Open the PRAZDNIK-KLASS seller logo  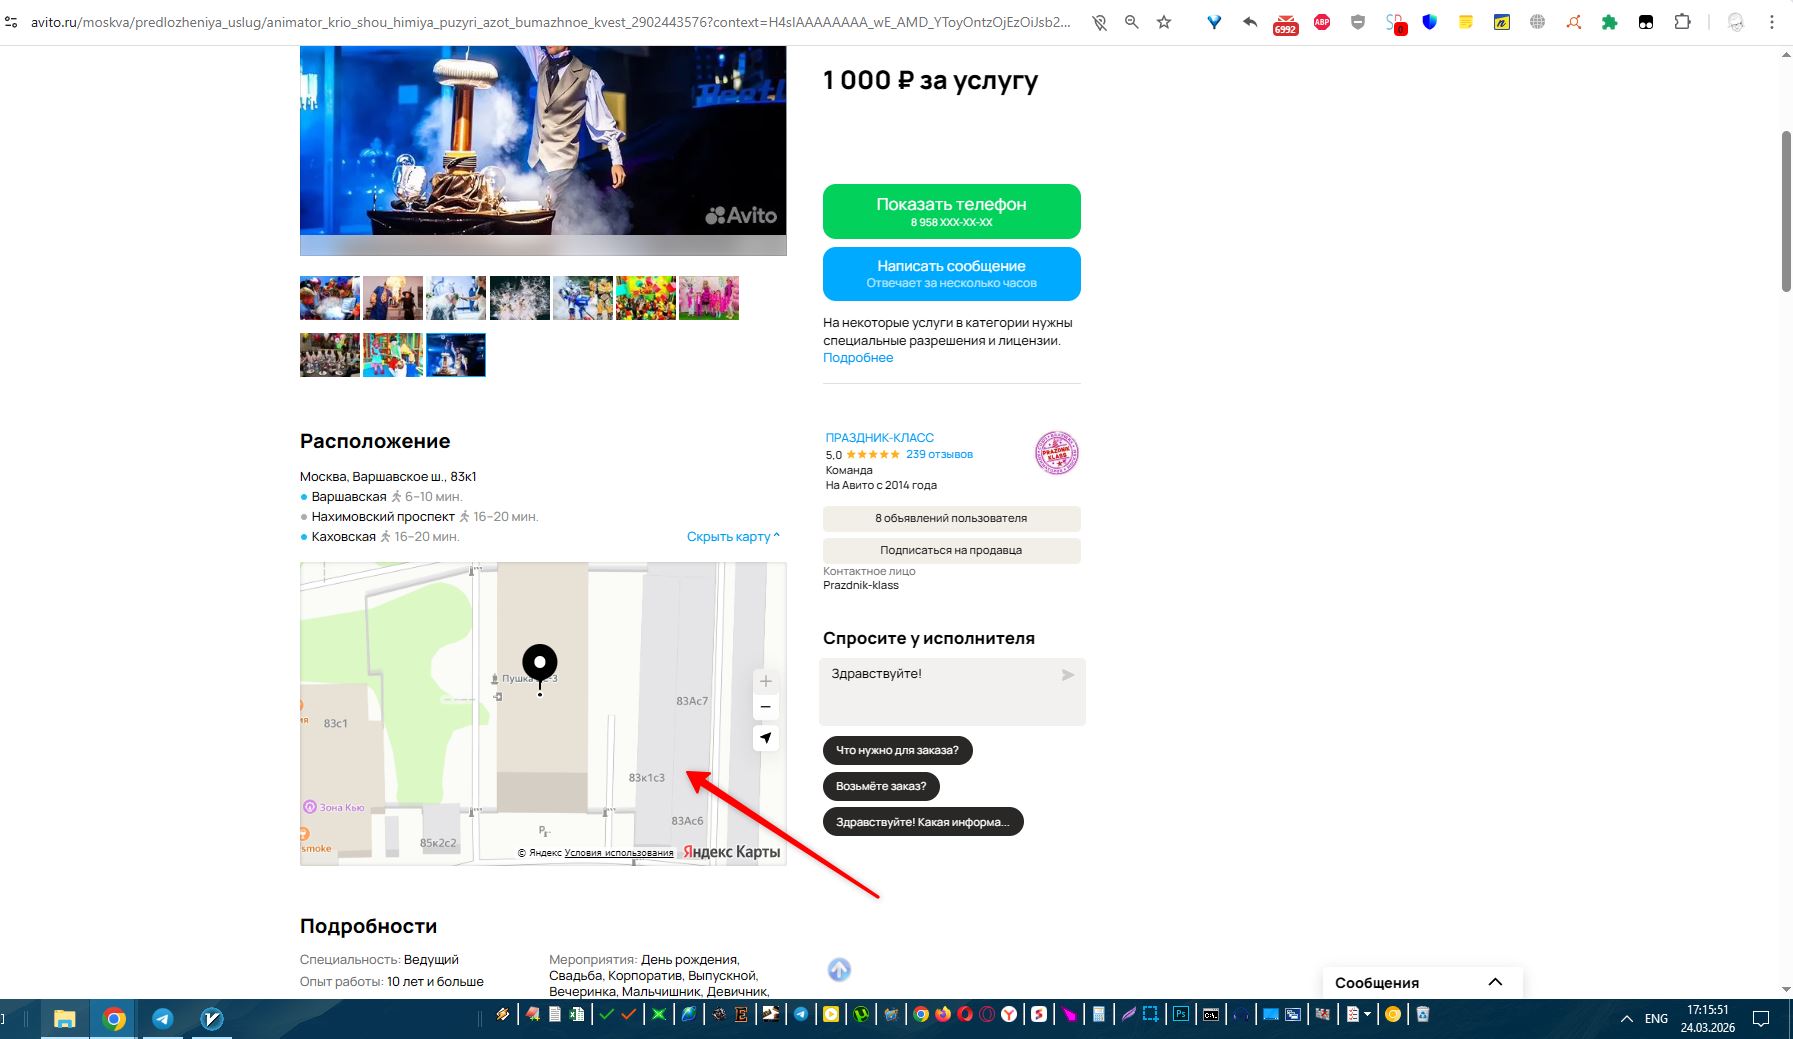1056,453
